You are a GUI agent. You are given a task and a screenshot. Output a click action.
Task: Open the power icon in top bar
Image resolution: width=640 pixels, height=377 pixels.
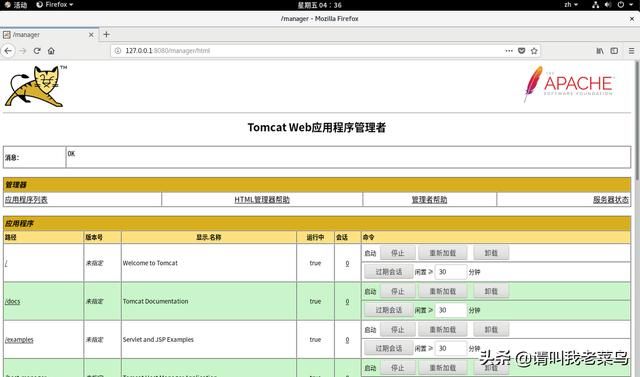pos(620,5)
